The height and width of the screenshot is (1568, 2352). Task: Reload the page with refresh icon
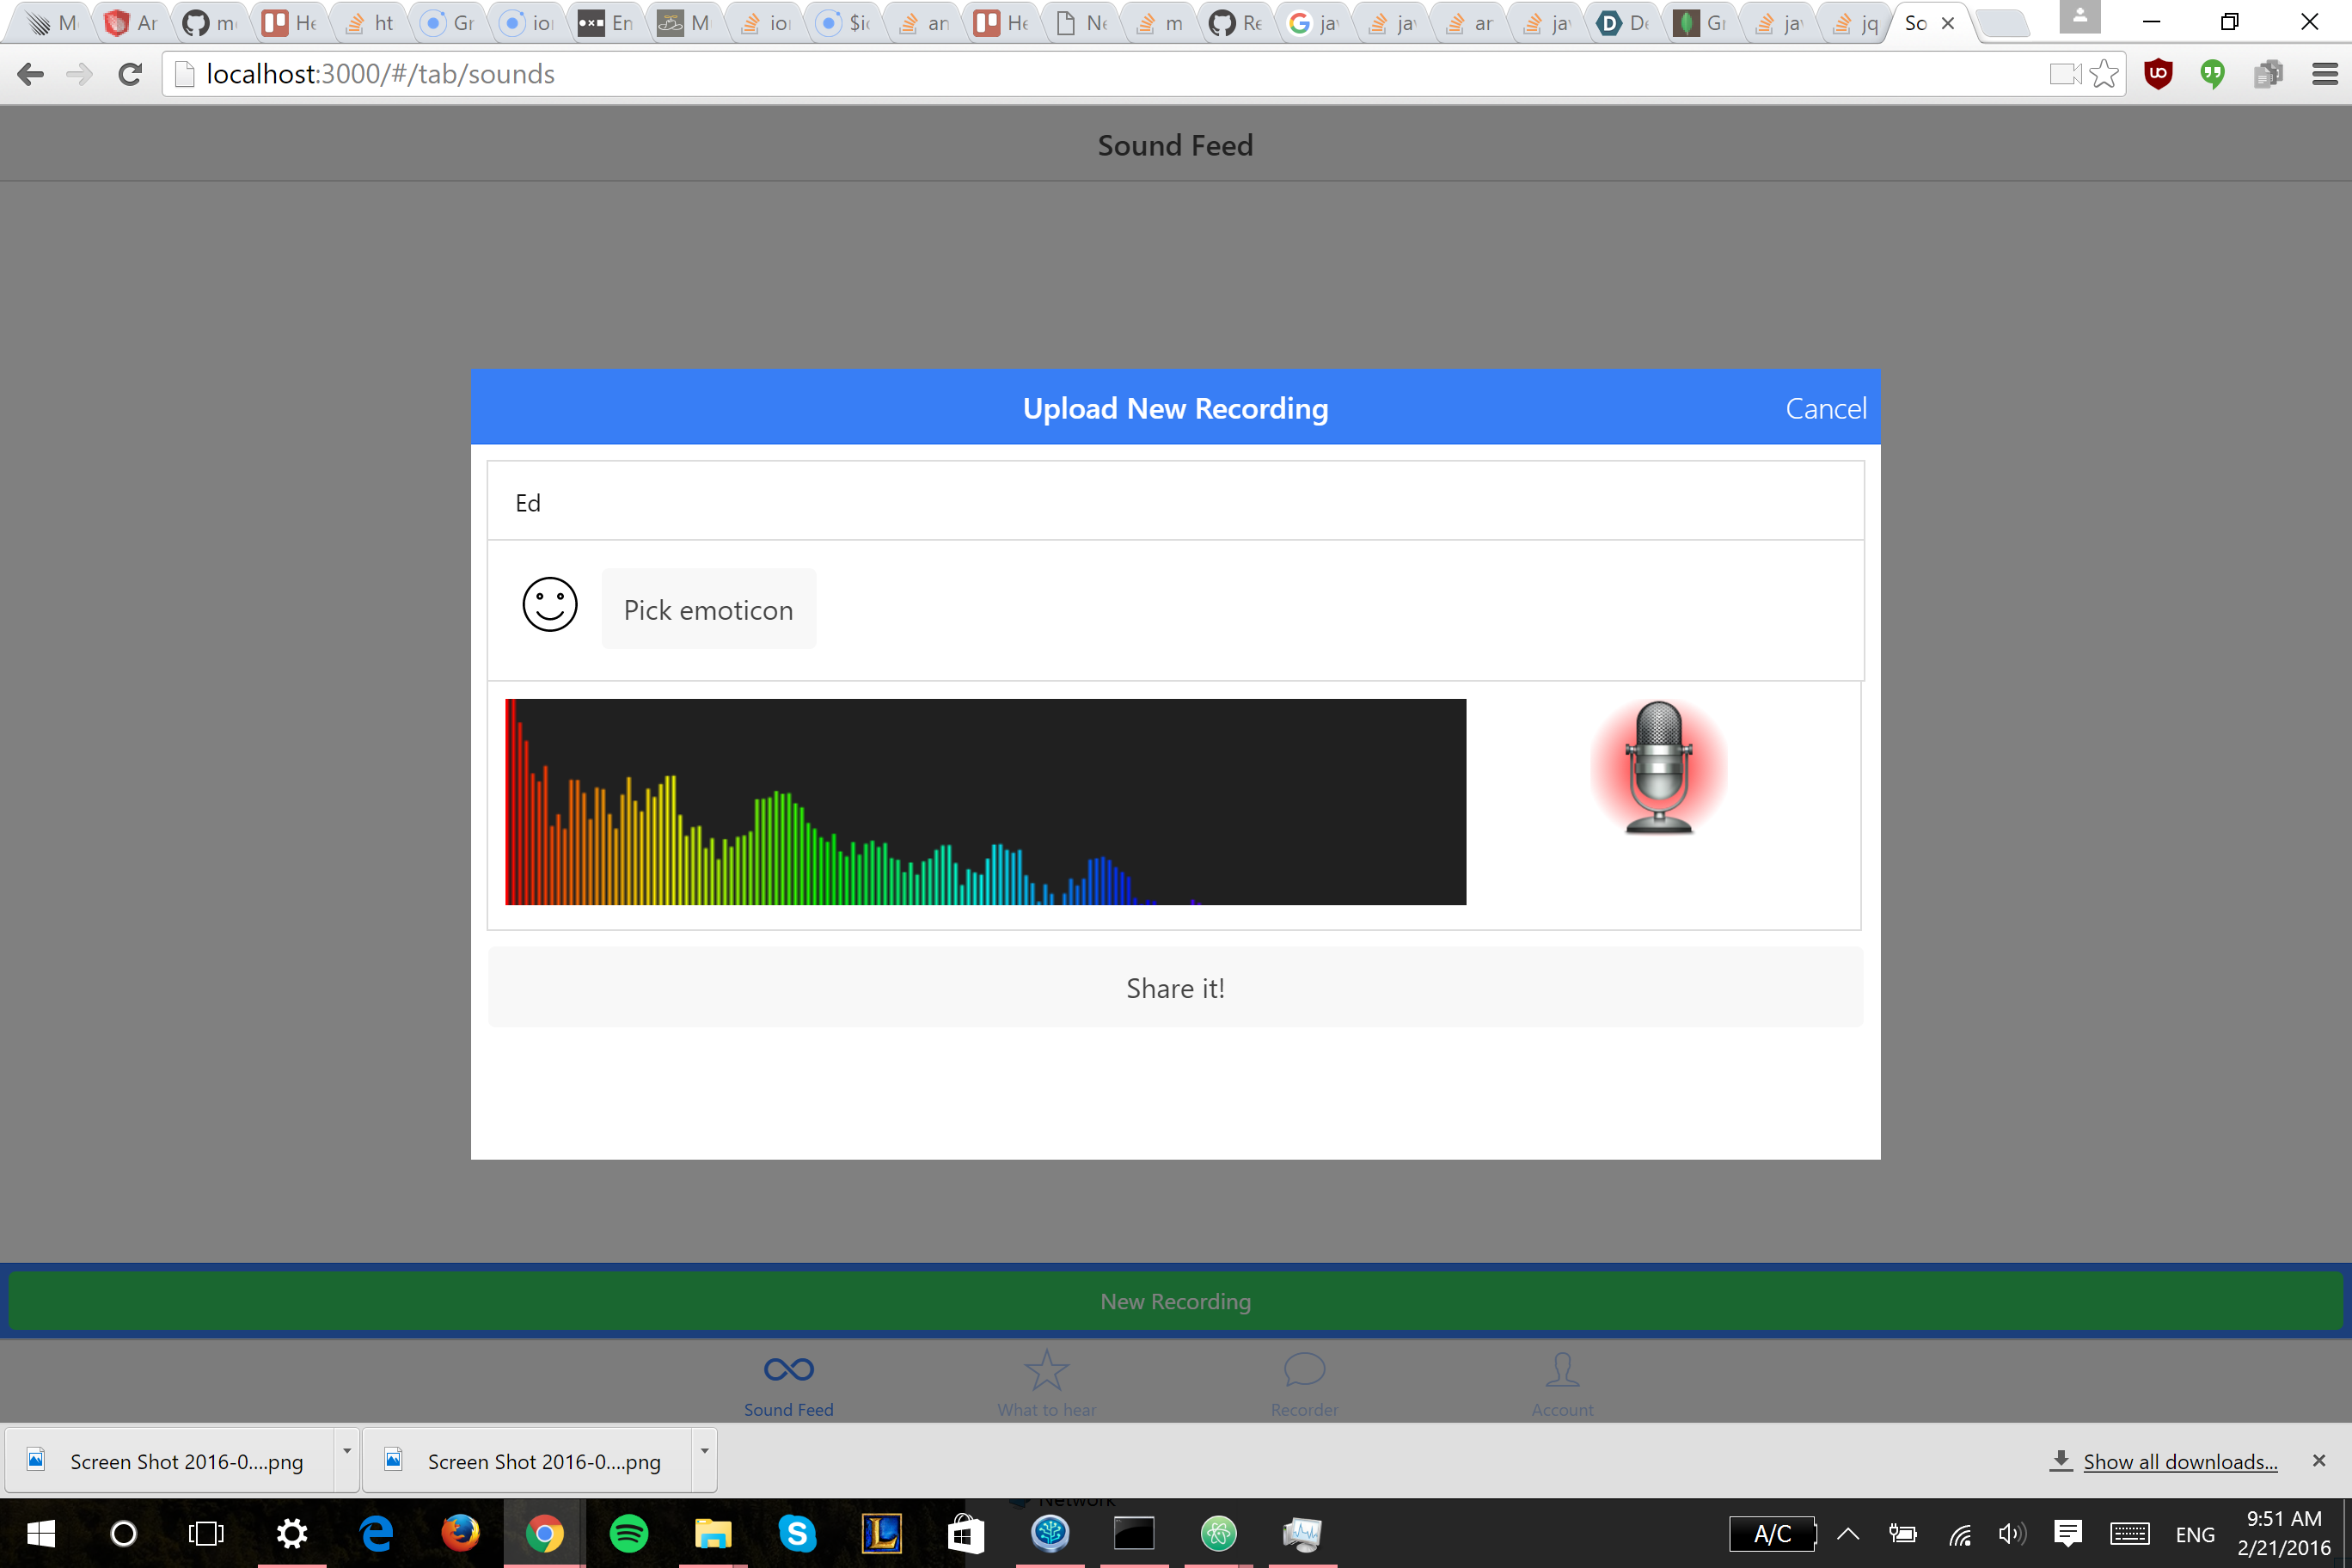(130, 74)
